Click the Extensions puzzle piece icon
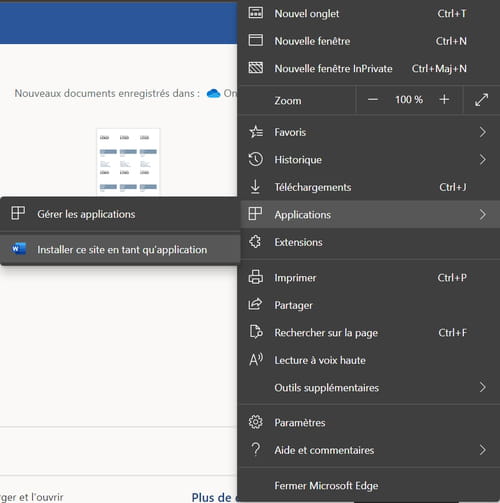Viewport: 500px width, 503px height. pos(256,242)
